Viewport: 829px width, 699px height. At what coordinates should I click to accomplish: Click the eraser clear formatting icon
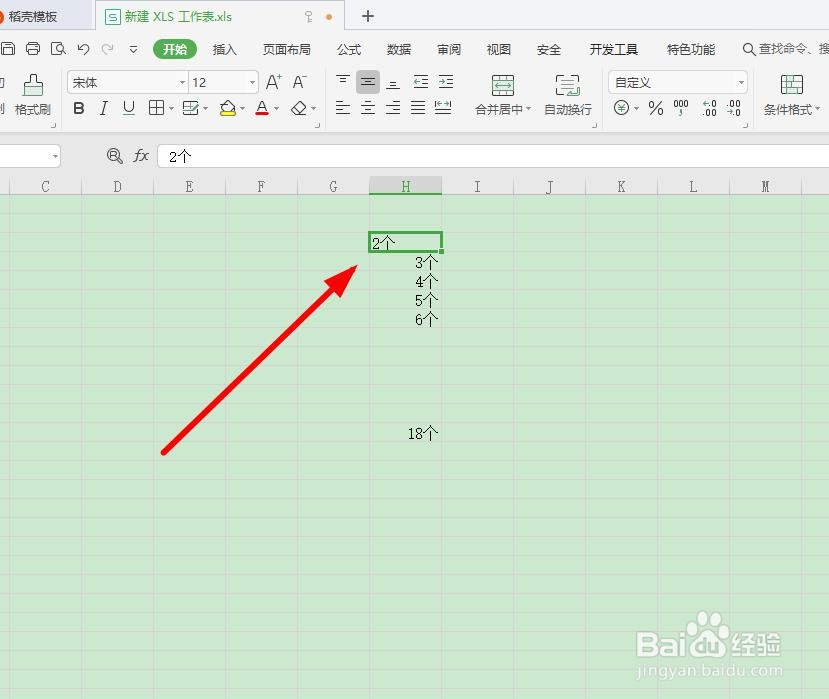click(299, 108)
